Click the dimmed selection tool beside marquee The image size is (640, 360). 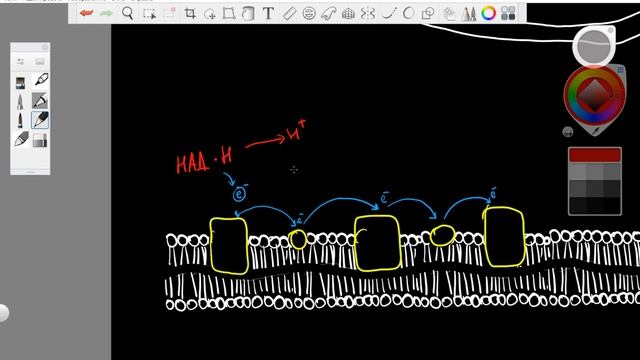[169, 13]
